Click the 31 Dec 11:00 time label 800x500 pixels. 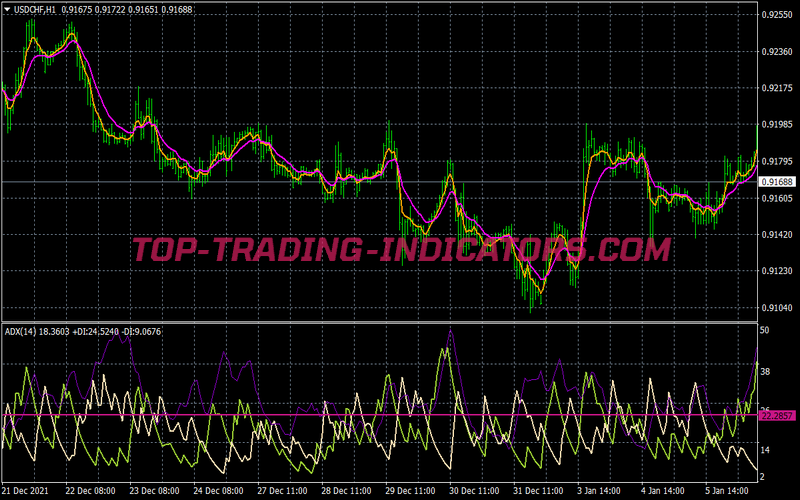(x=538, y=491)
